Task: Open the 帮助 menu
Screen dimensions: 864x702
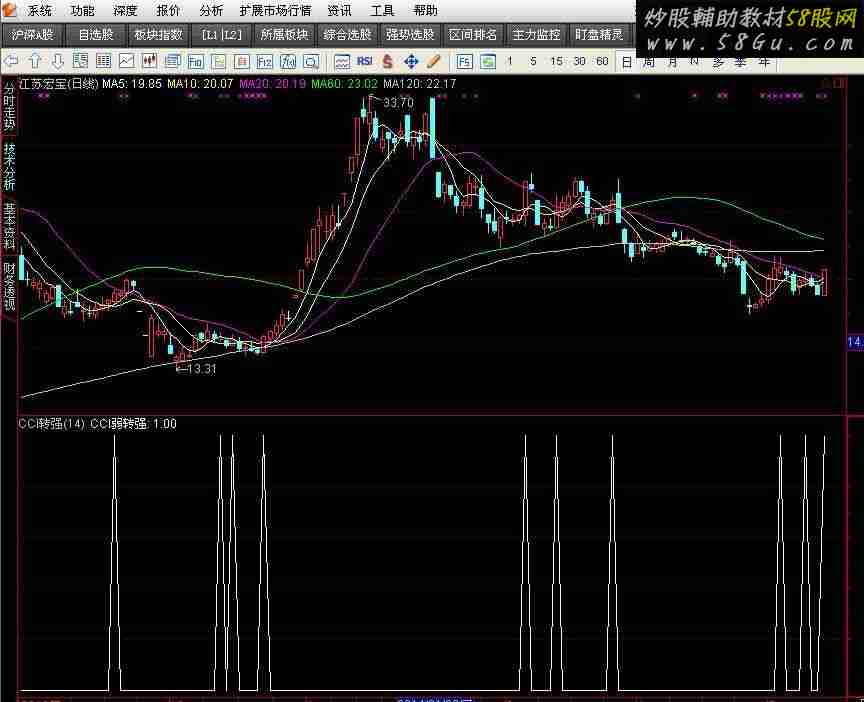Action: (425, 10)
